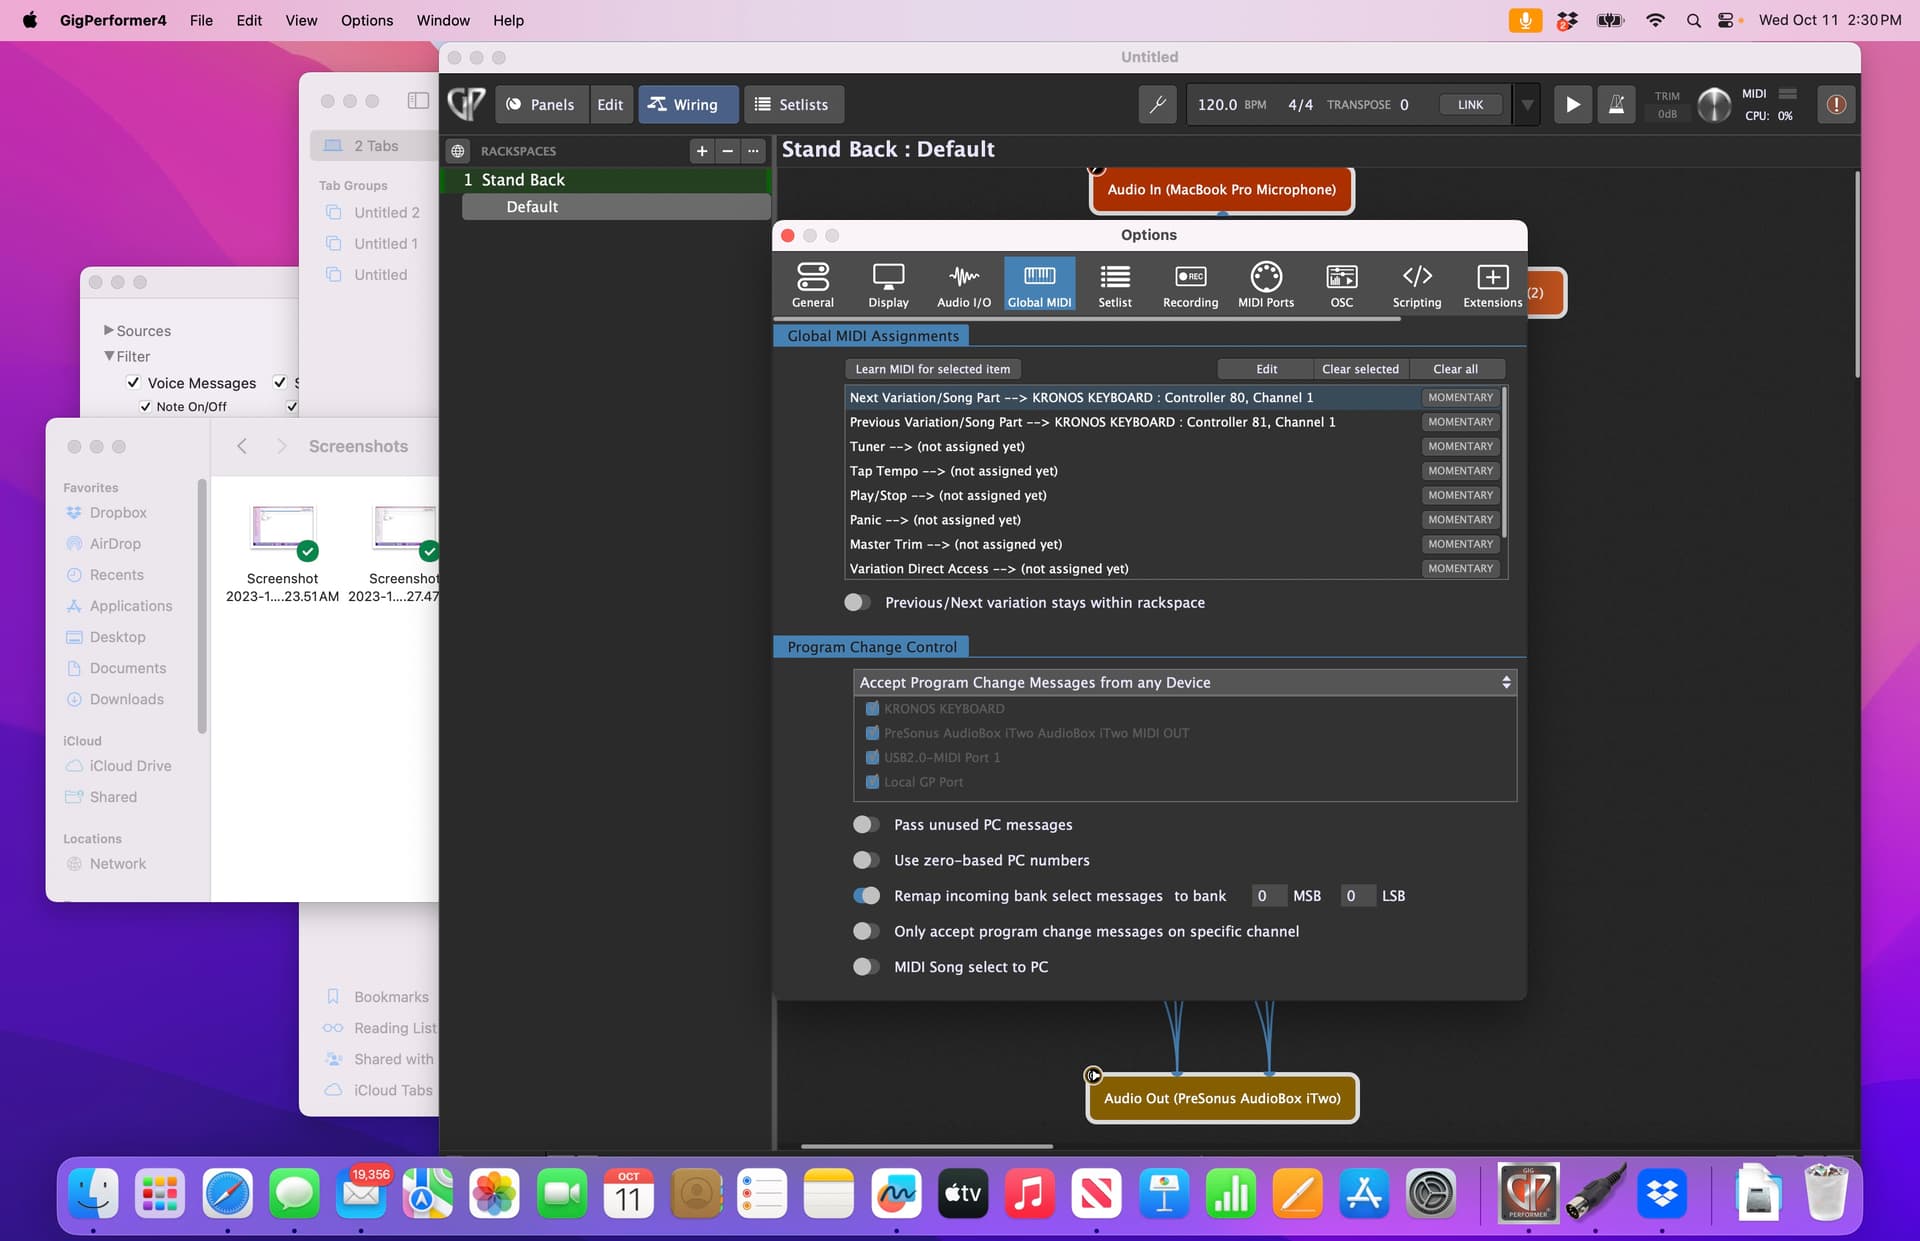Click the Edit button in MIDI assignments

coord(1266,369)
